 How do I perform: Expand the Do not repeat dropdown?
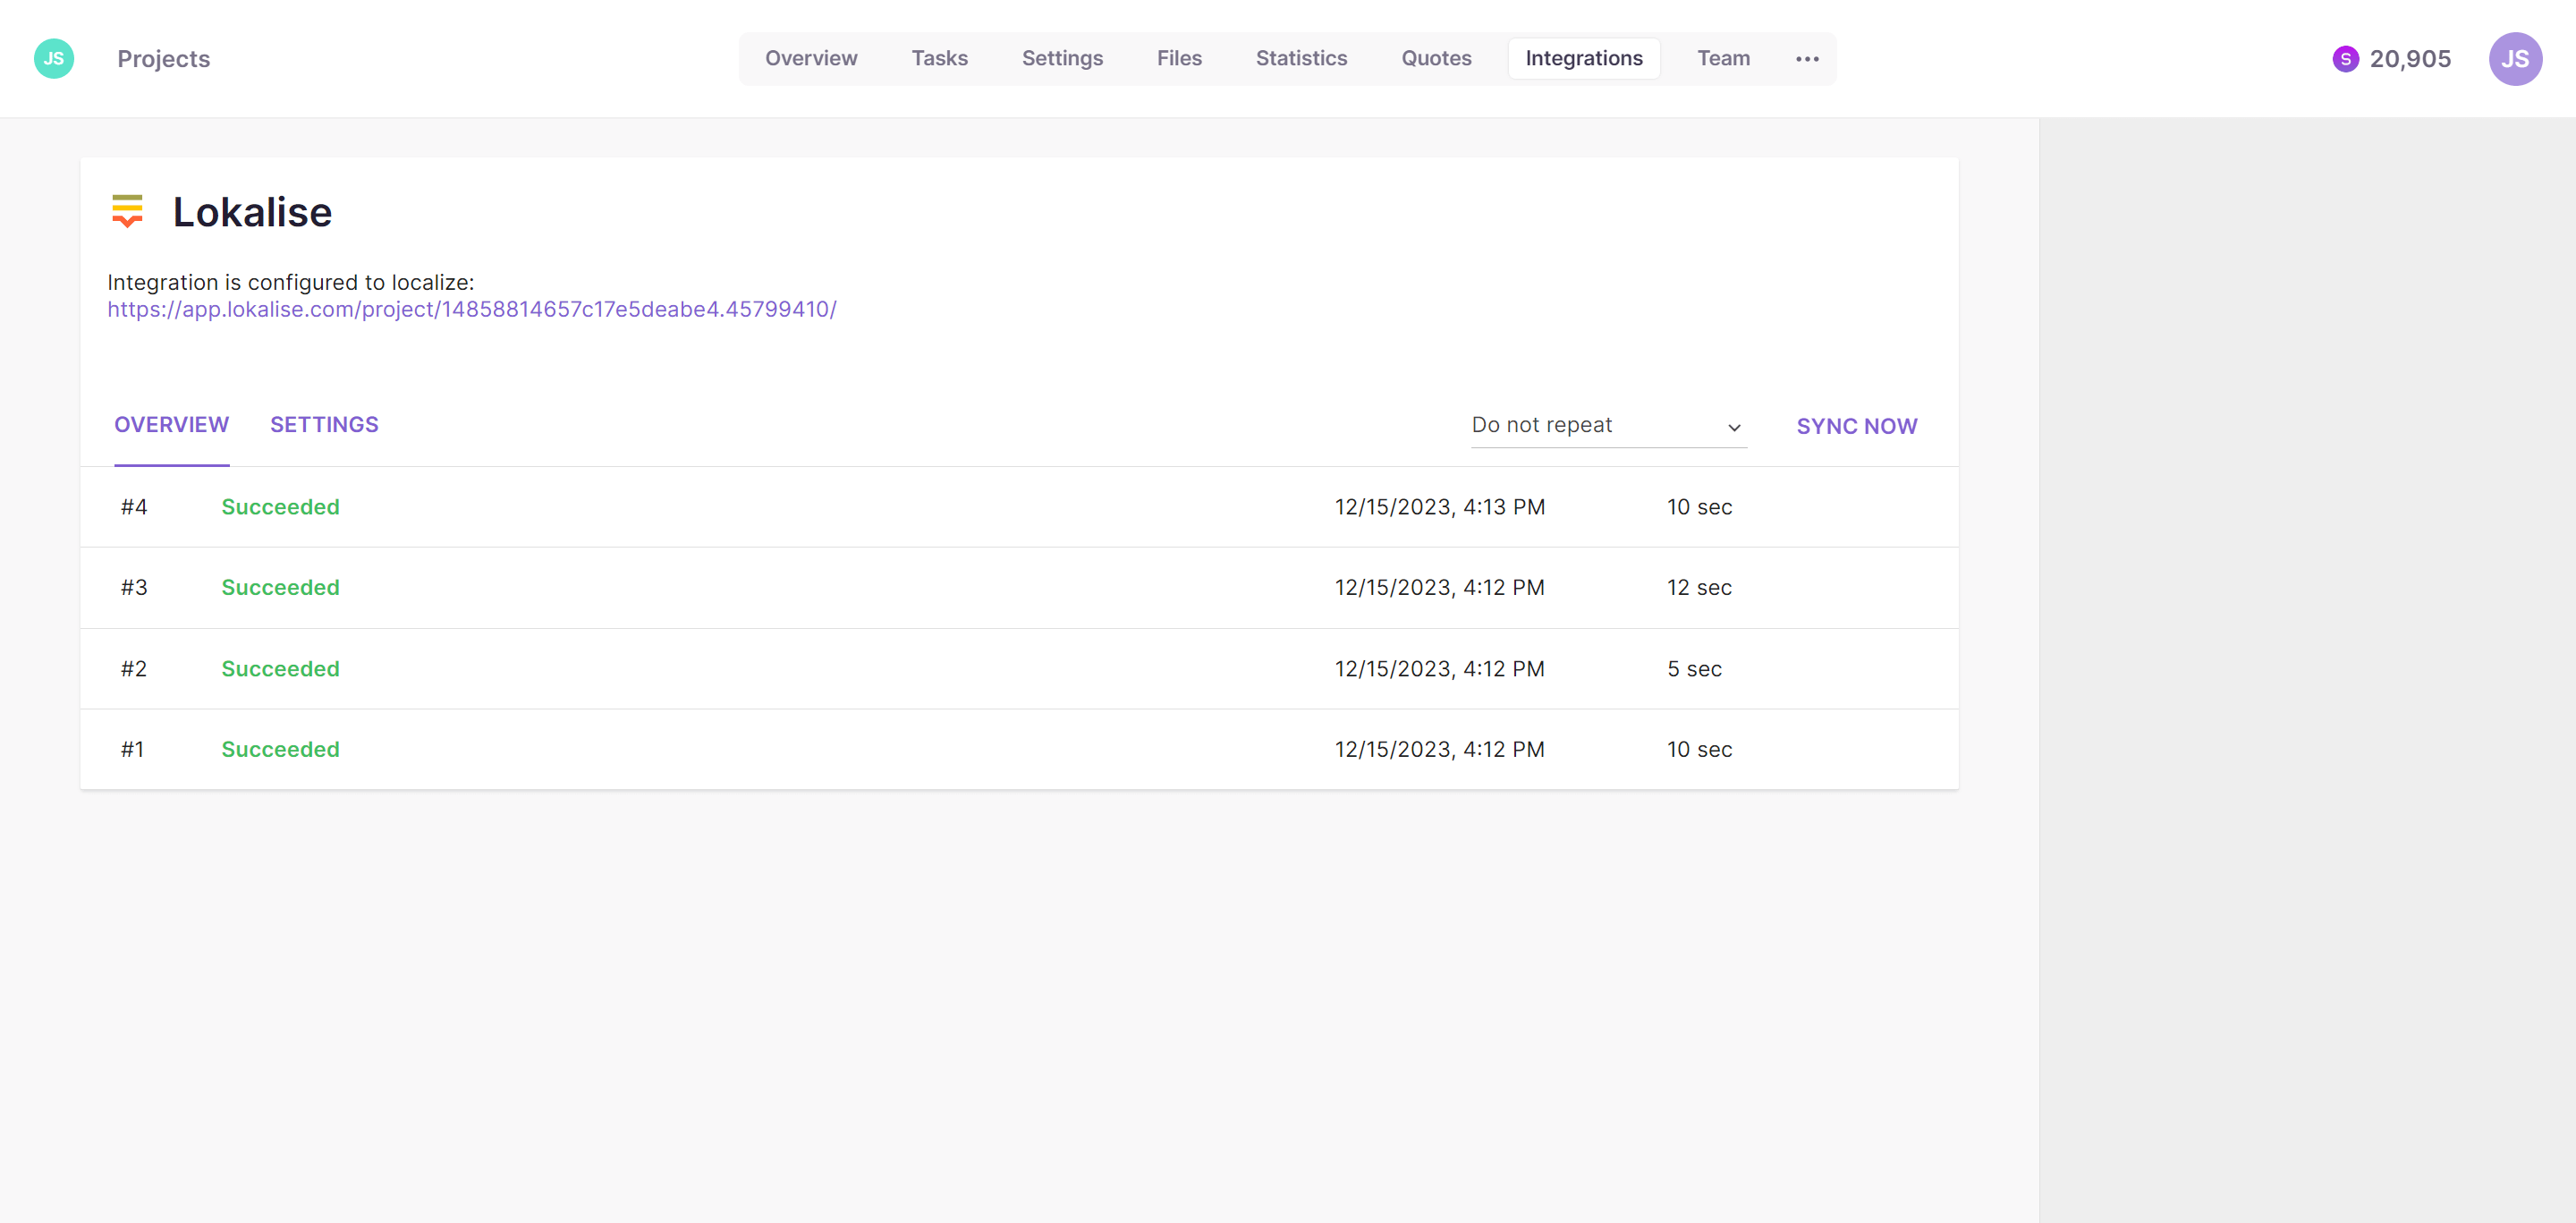click(x=1608, y=426)
